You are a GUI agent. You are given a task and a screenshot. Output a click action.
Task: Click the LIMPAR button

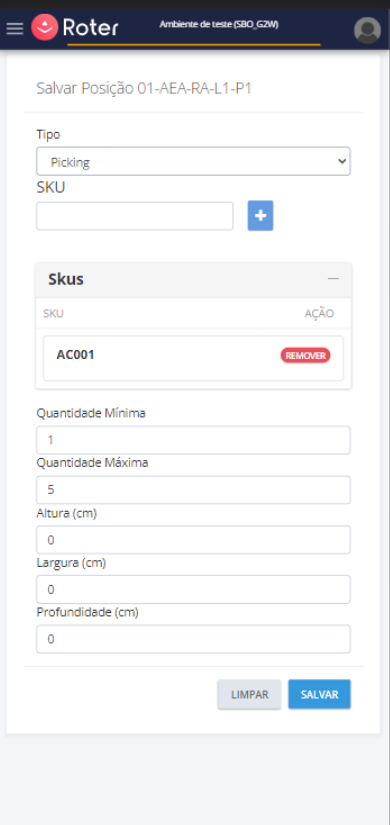pyautogui.click(x=249, y=695)
